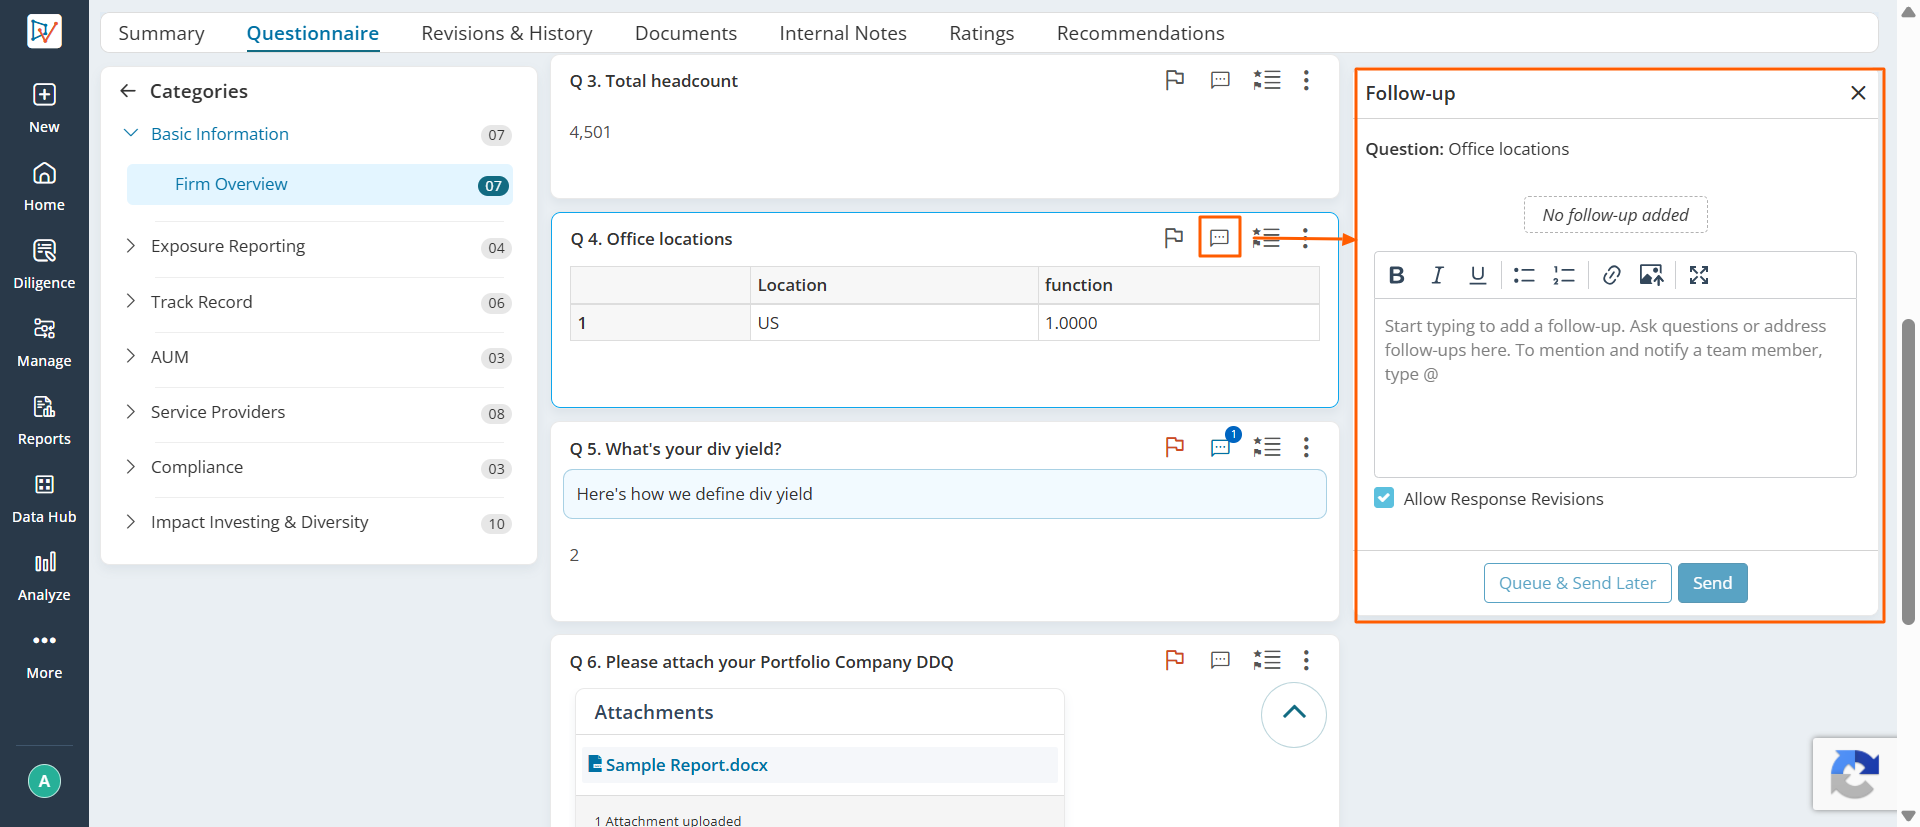Expand the AUM category

pos(130,356)
